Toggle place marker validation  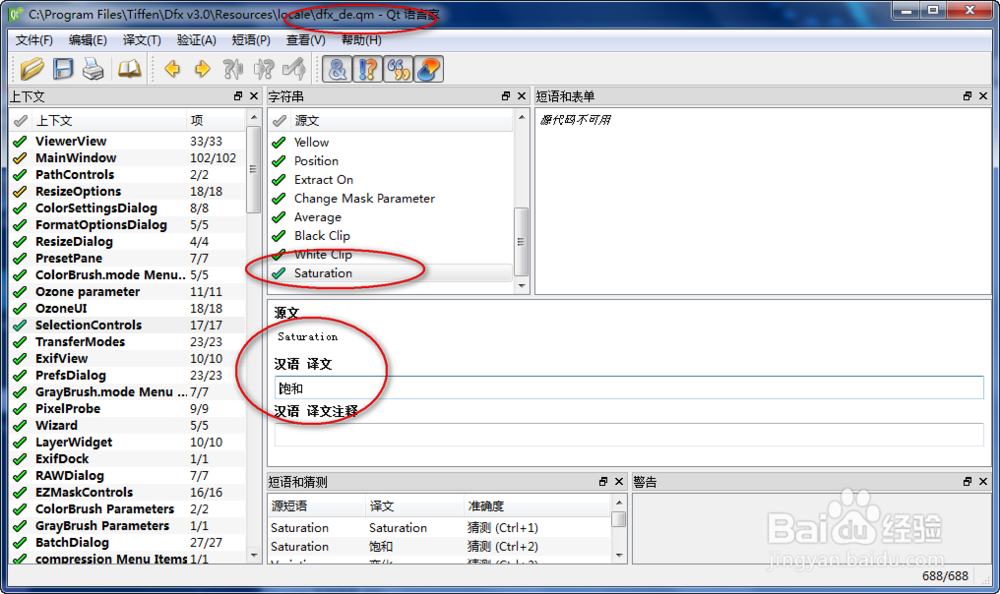tap(426, 68)
